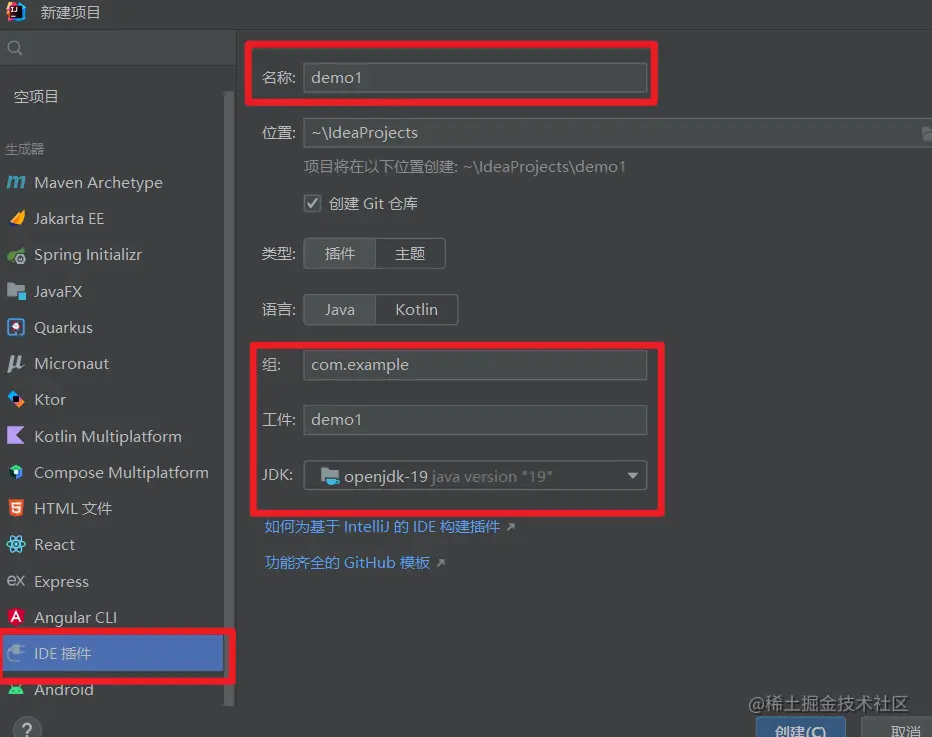Toggle the 创建 Git 仓库 checkbox
Screen dimensions: 932x737
(x=313, y=203)
